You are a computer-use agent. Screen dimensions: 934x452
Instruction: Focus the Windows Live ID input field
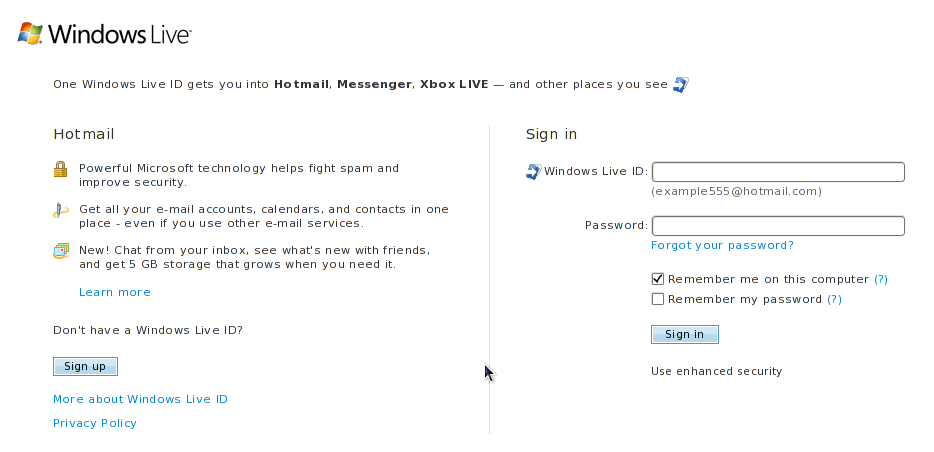click(779, 172)
